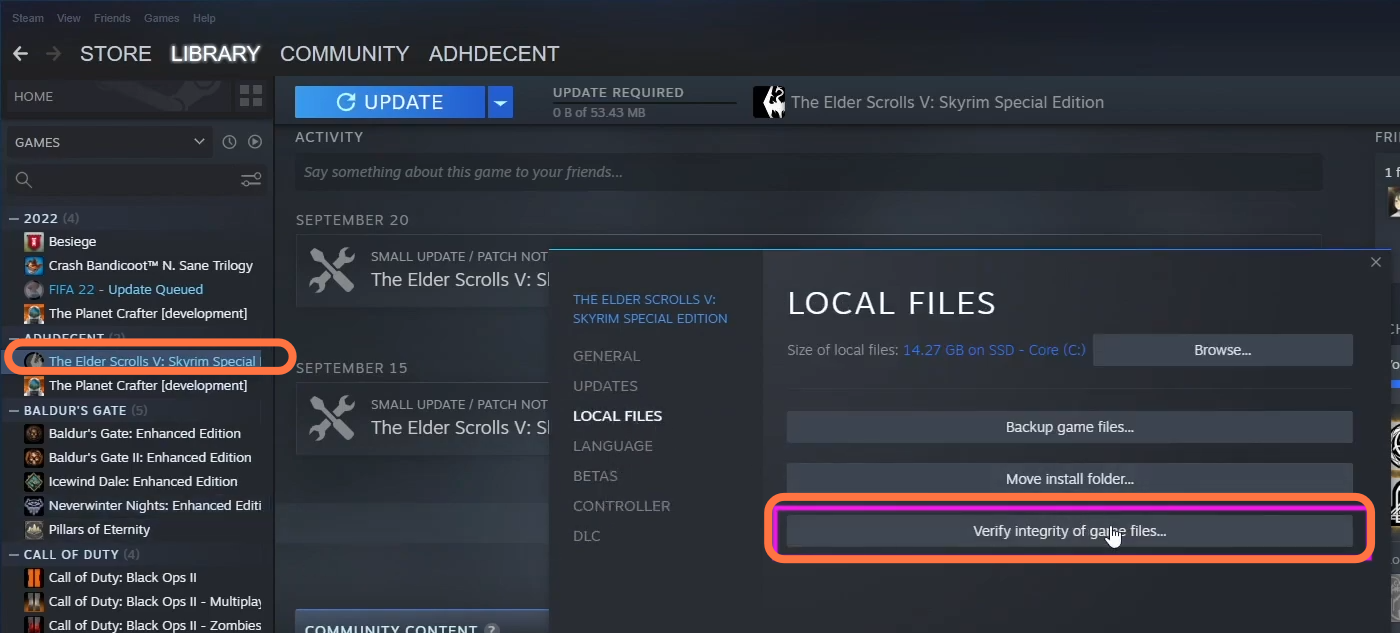The height and width of the screenshot is (633, 1400).
Task: Click the library search field
Action: click(137, 180)
